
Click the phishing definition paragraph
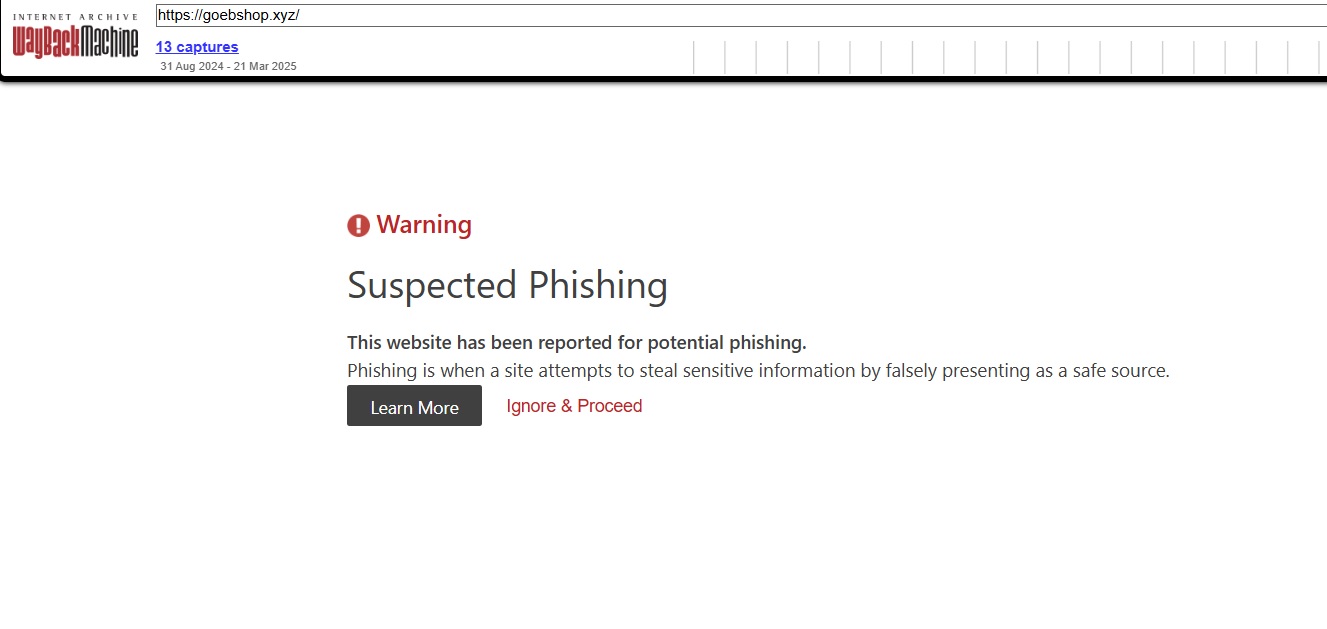pos(758,371)
